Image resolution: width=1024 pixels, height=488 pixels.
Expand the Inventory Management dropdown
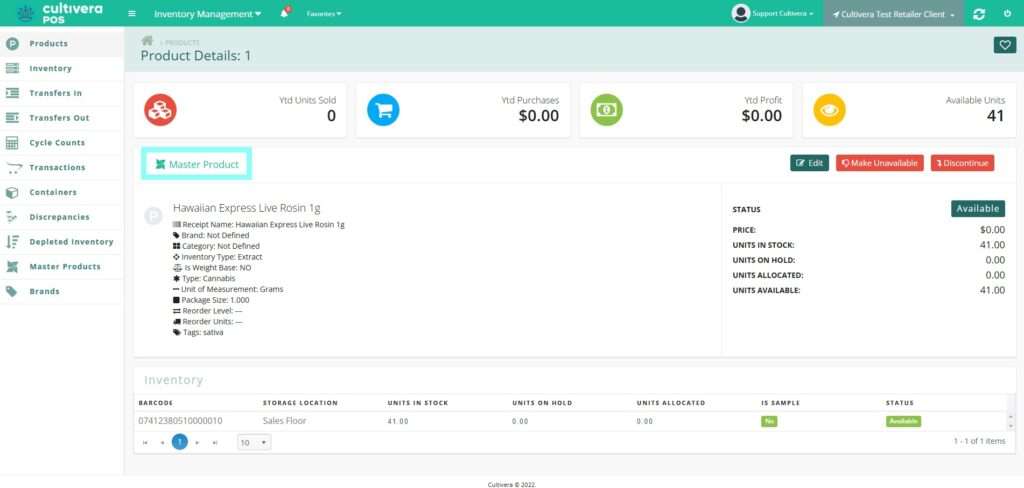point(207,14)
